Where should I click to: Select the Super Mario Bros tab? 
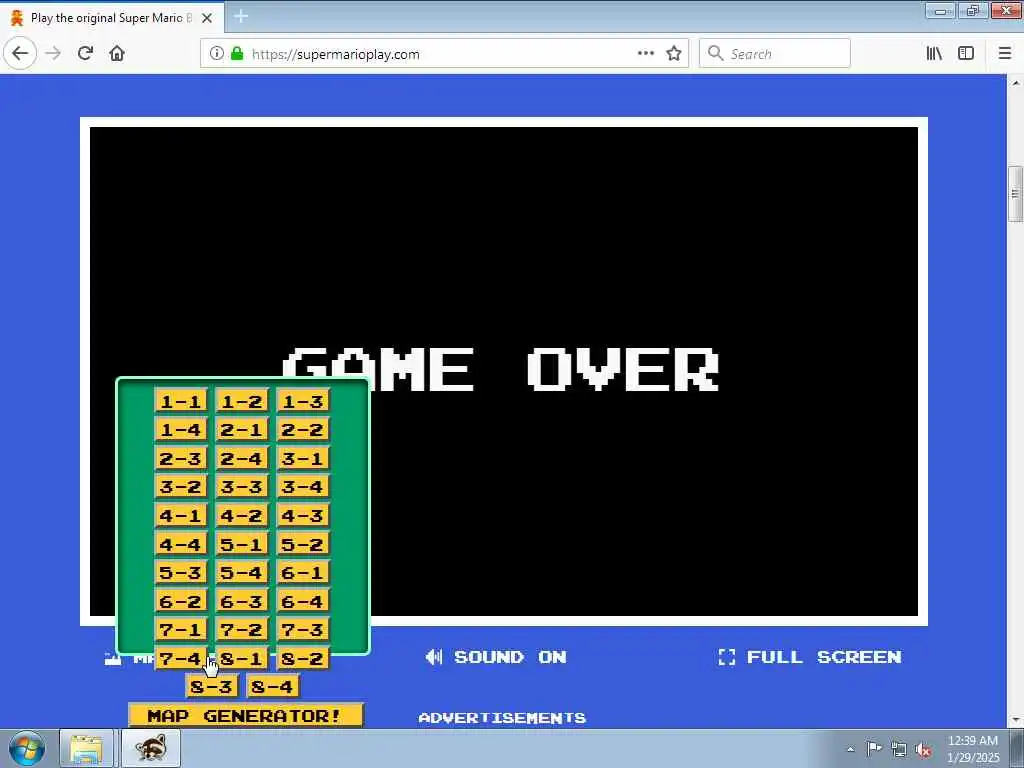click(111, 18)
